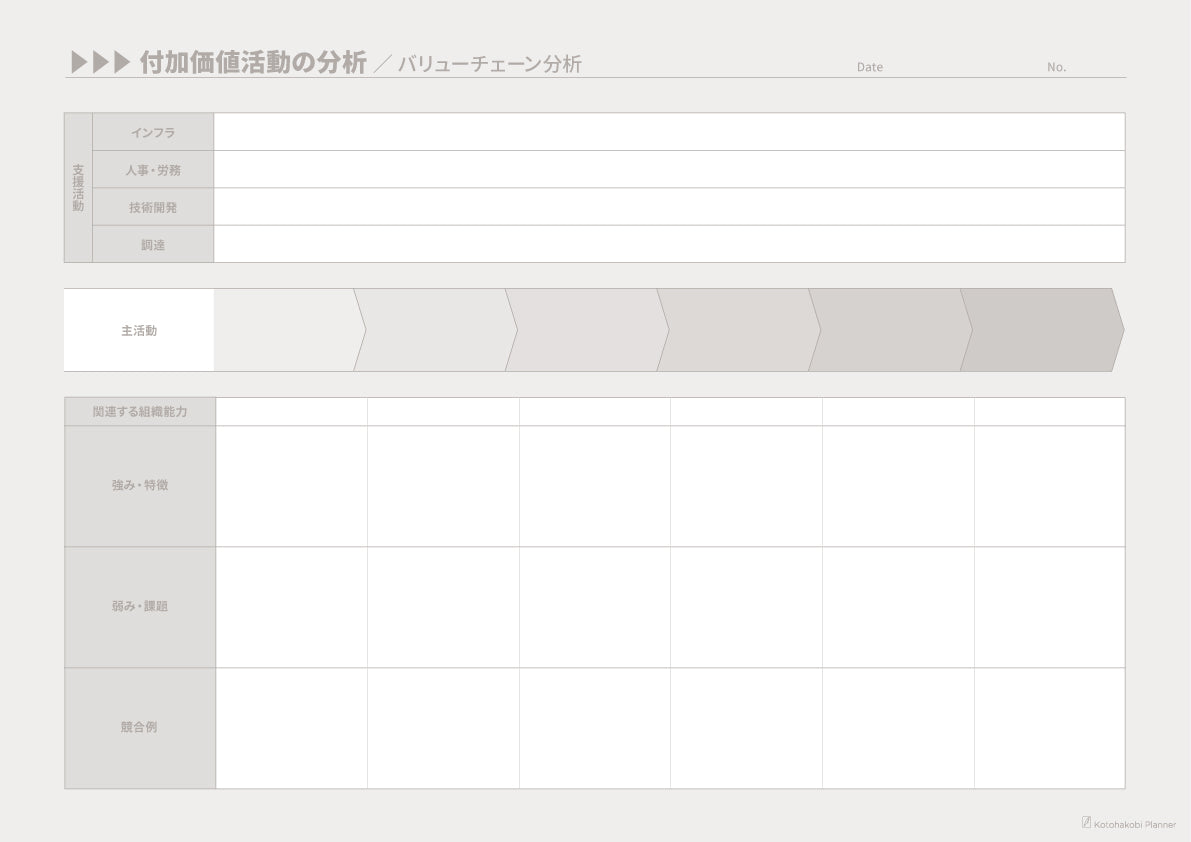Click the 弱み・課題 row header
The image size is (1191, 842).
[140, 607]
